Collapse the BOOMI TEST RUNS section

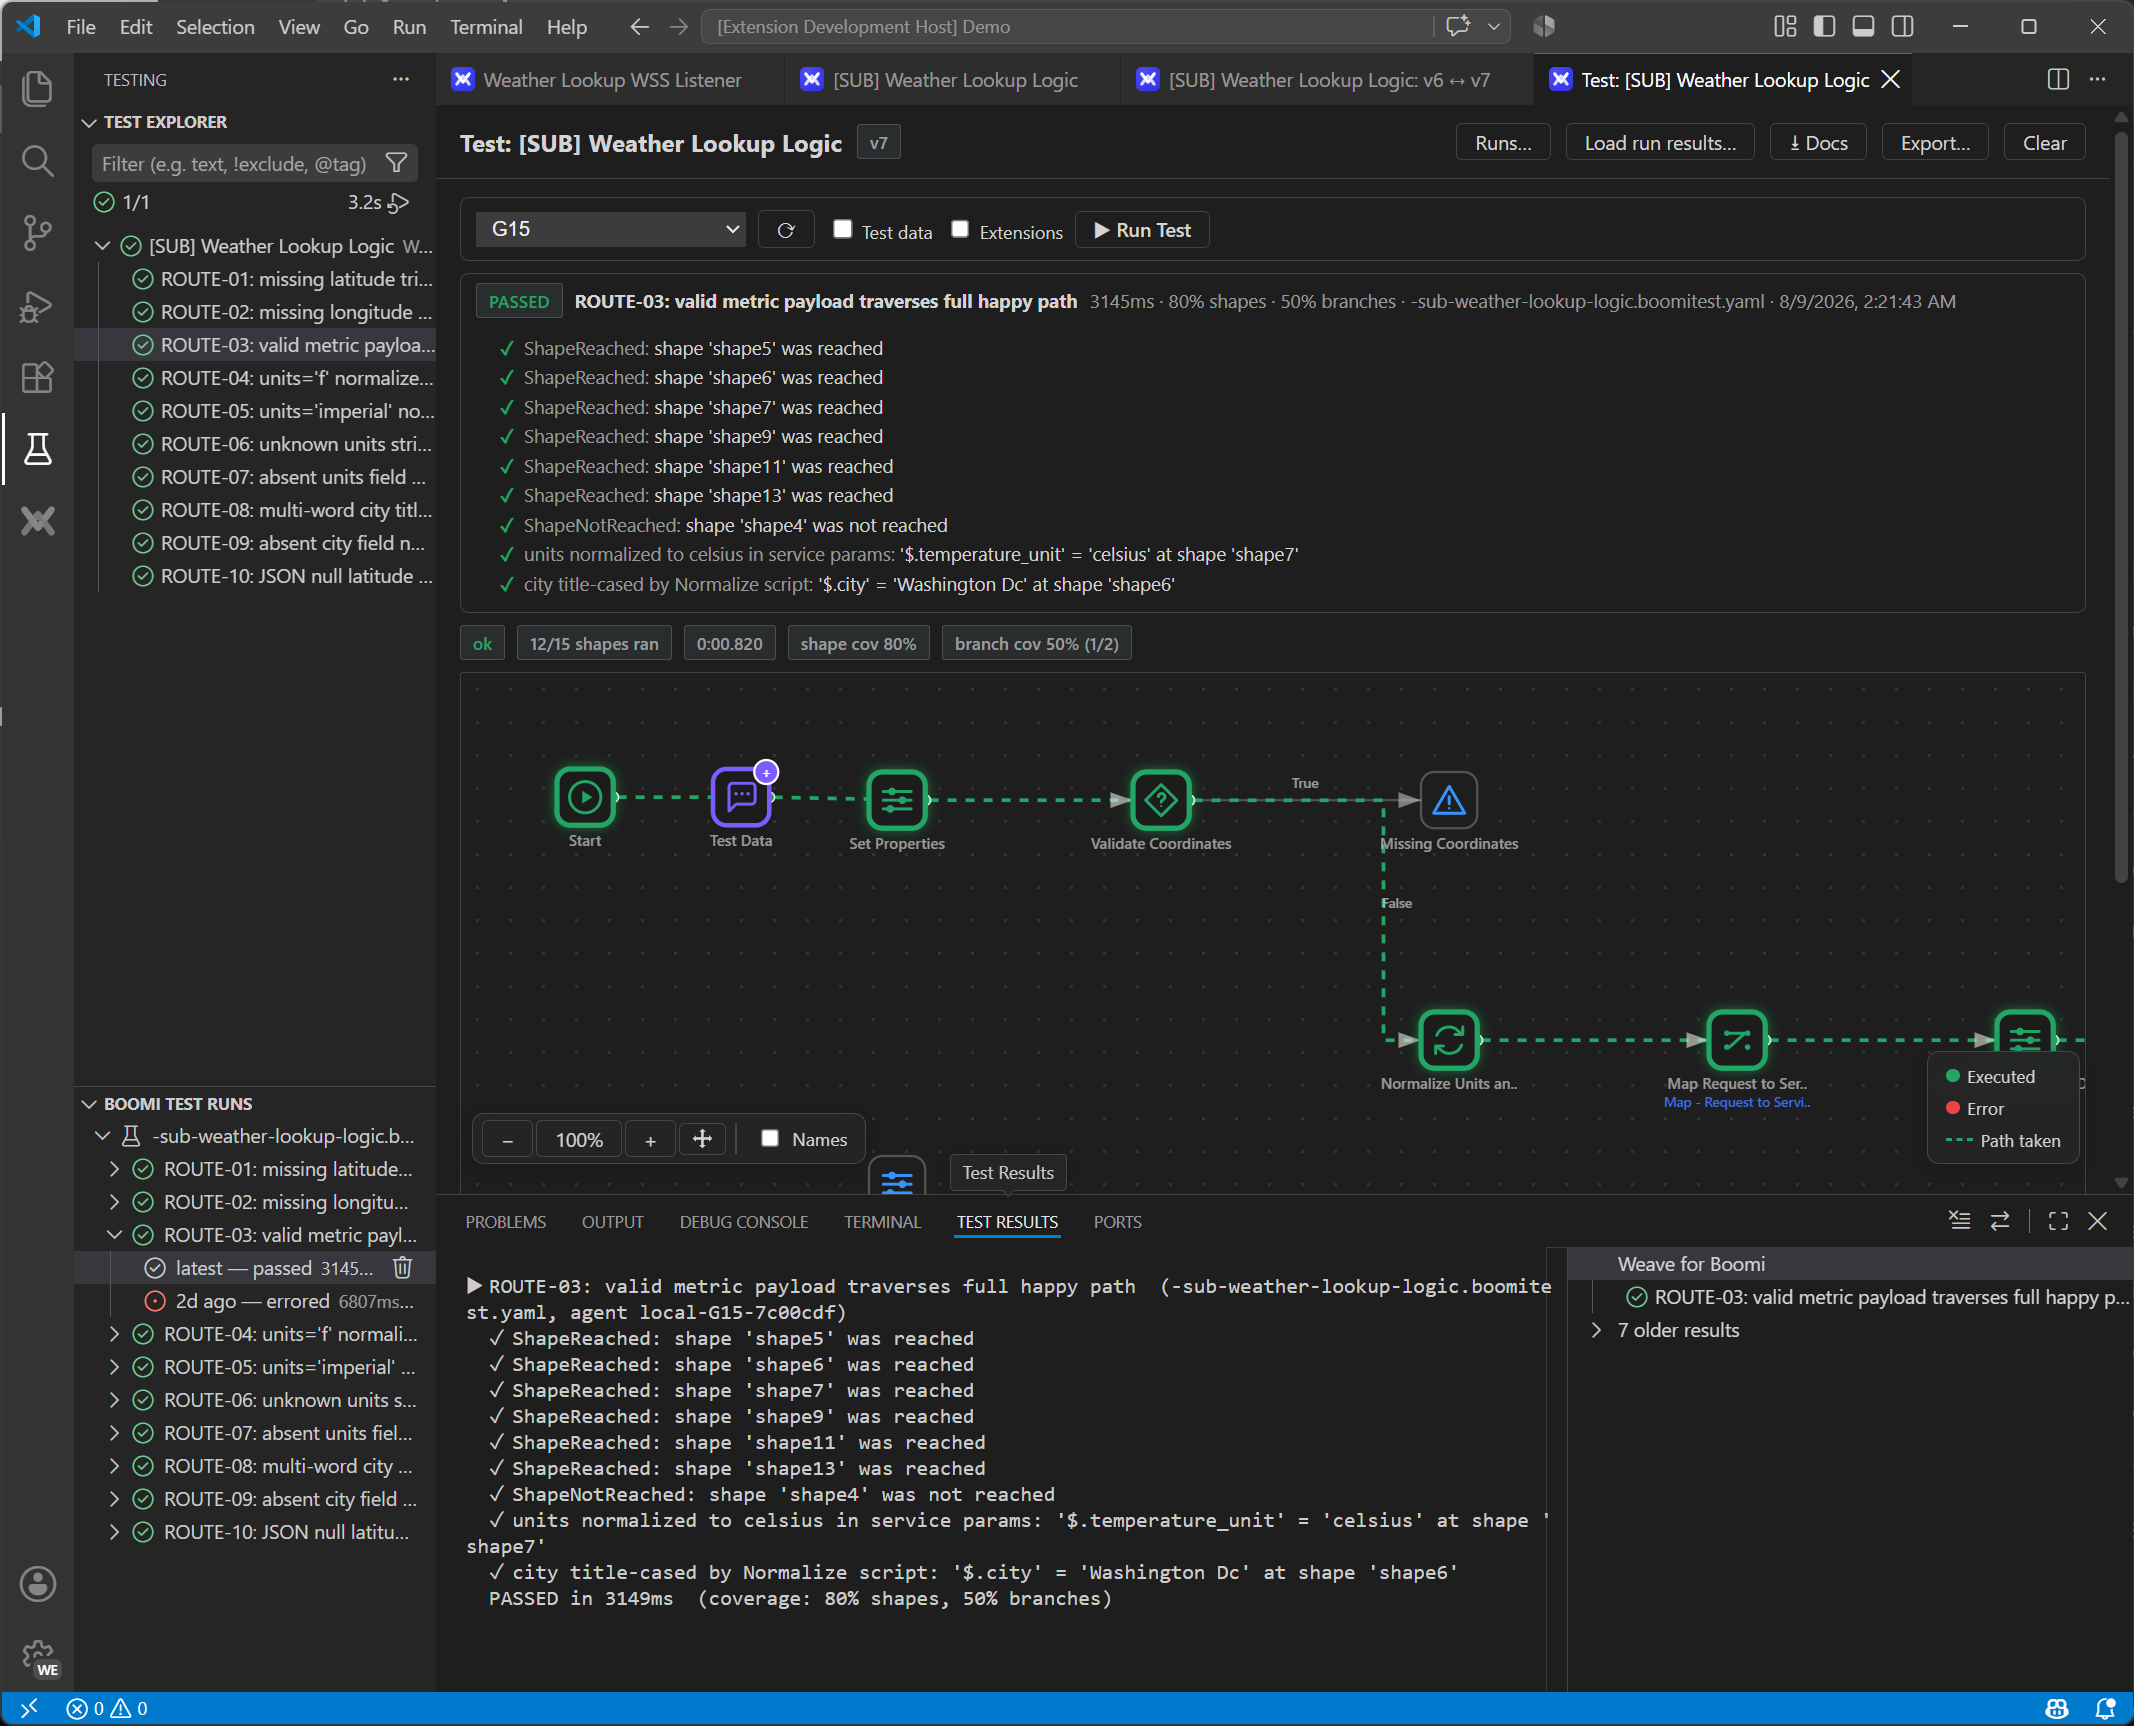click(89, 1104)
